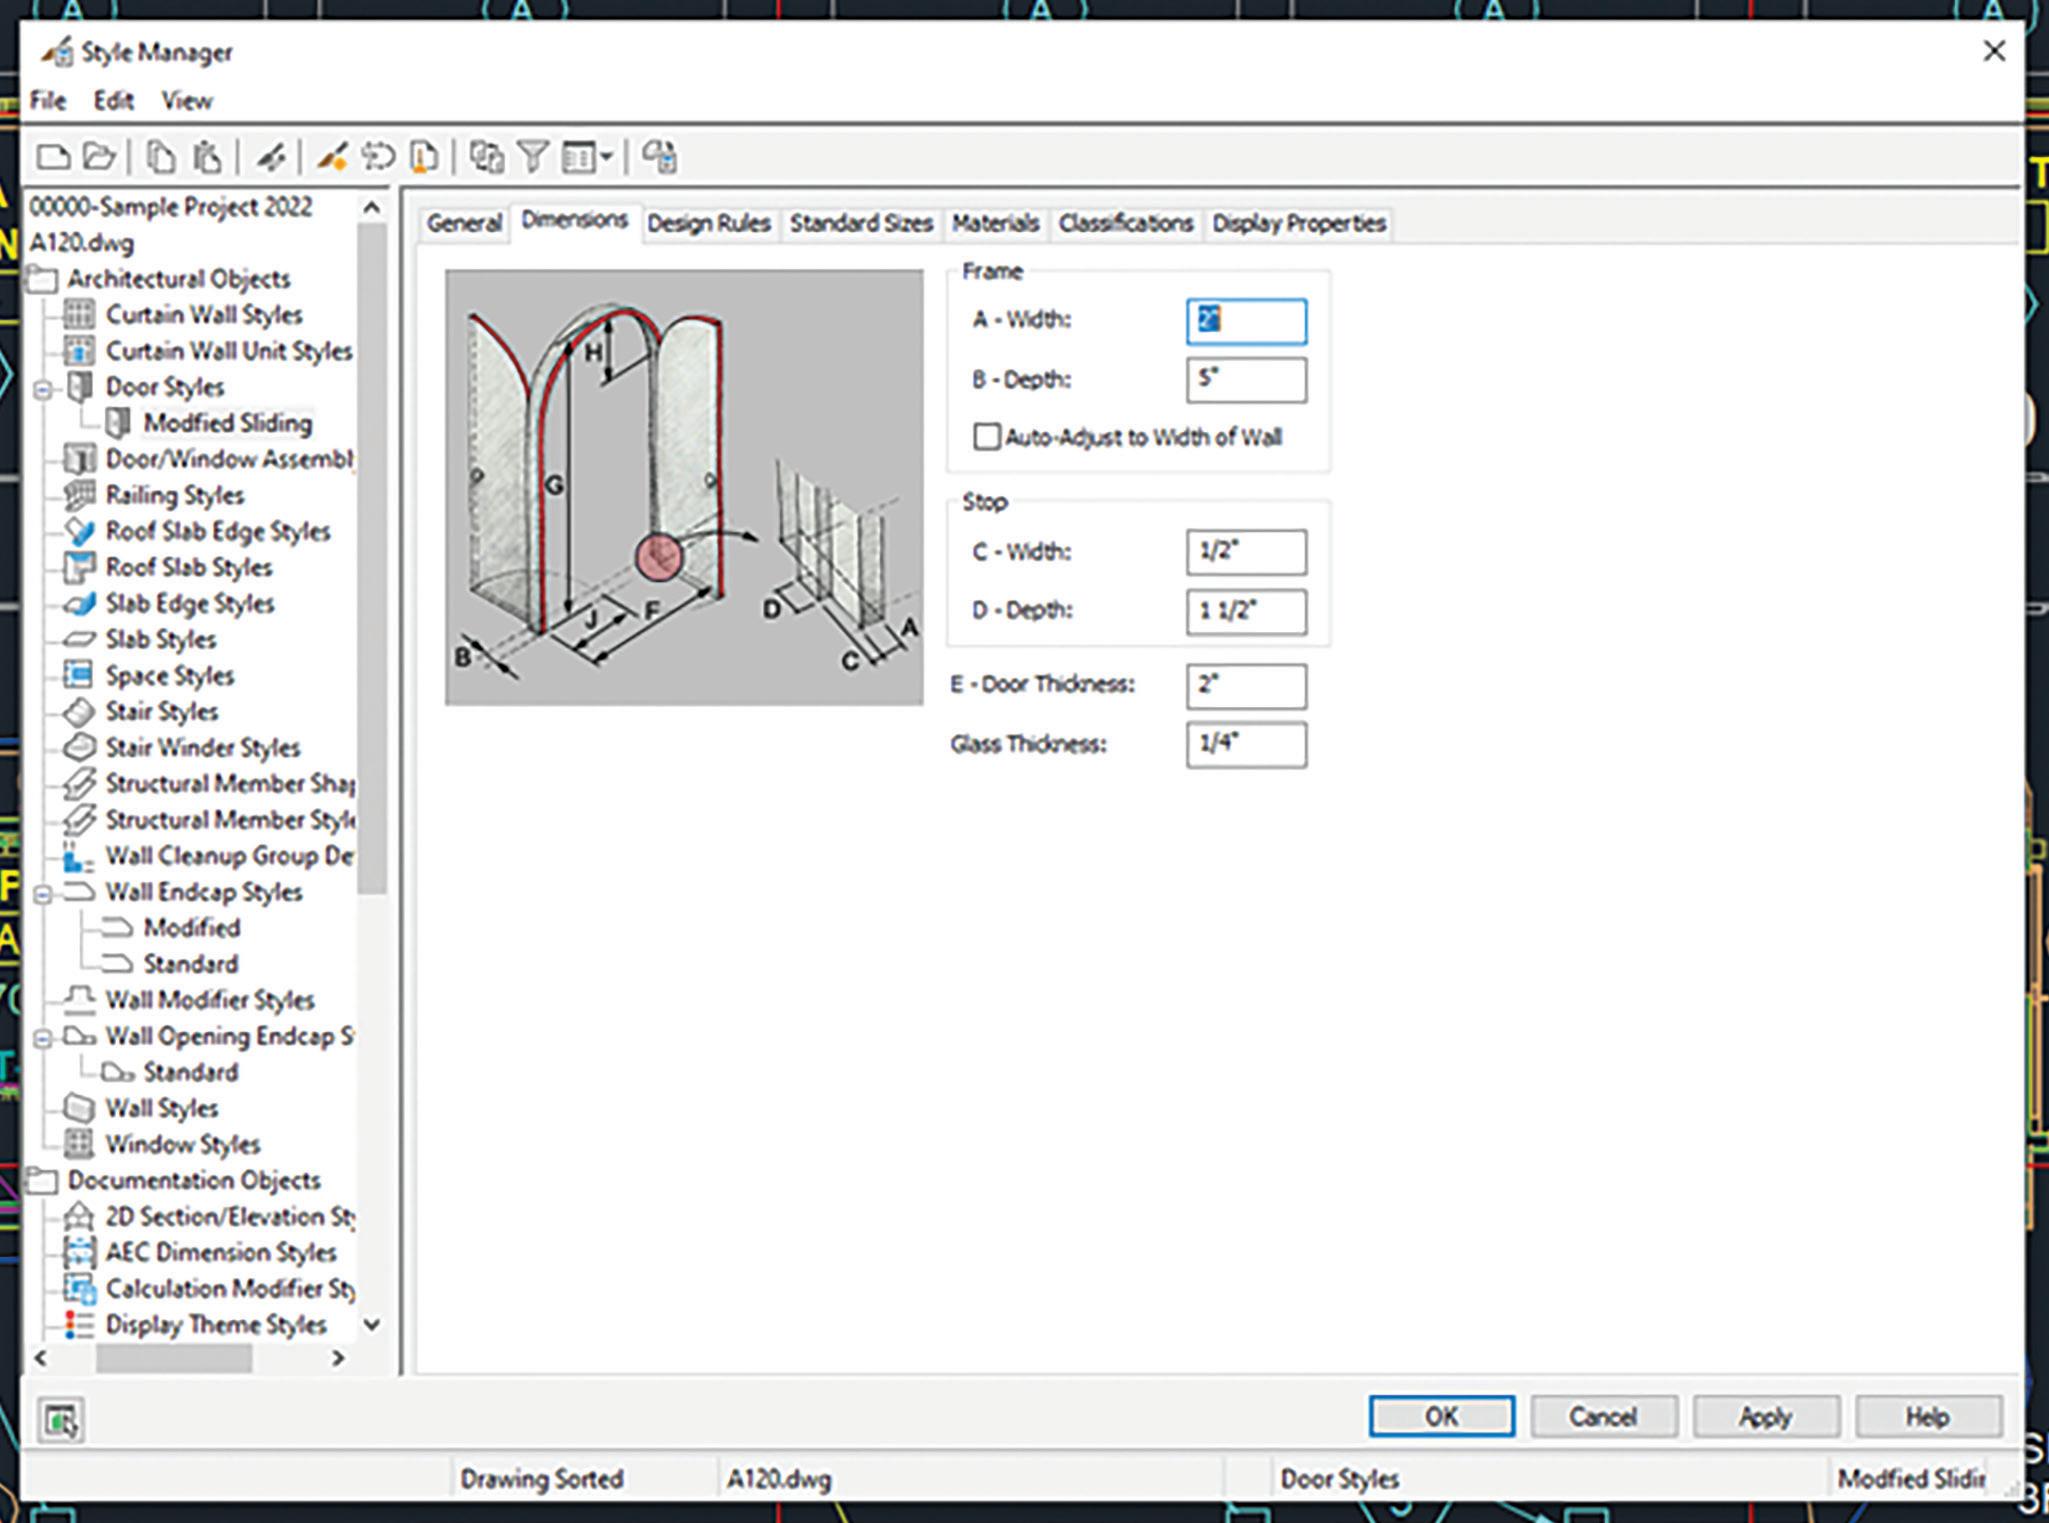Click the horizontal scroll right arrow under the tree
This screenshot has width=2049, height=1523.
(338, 1358)
